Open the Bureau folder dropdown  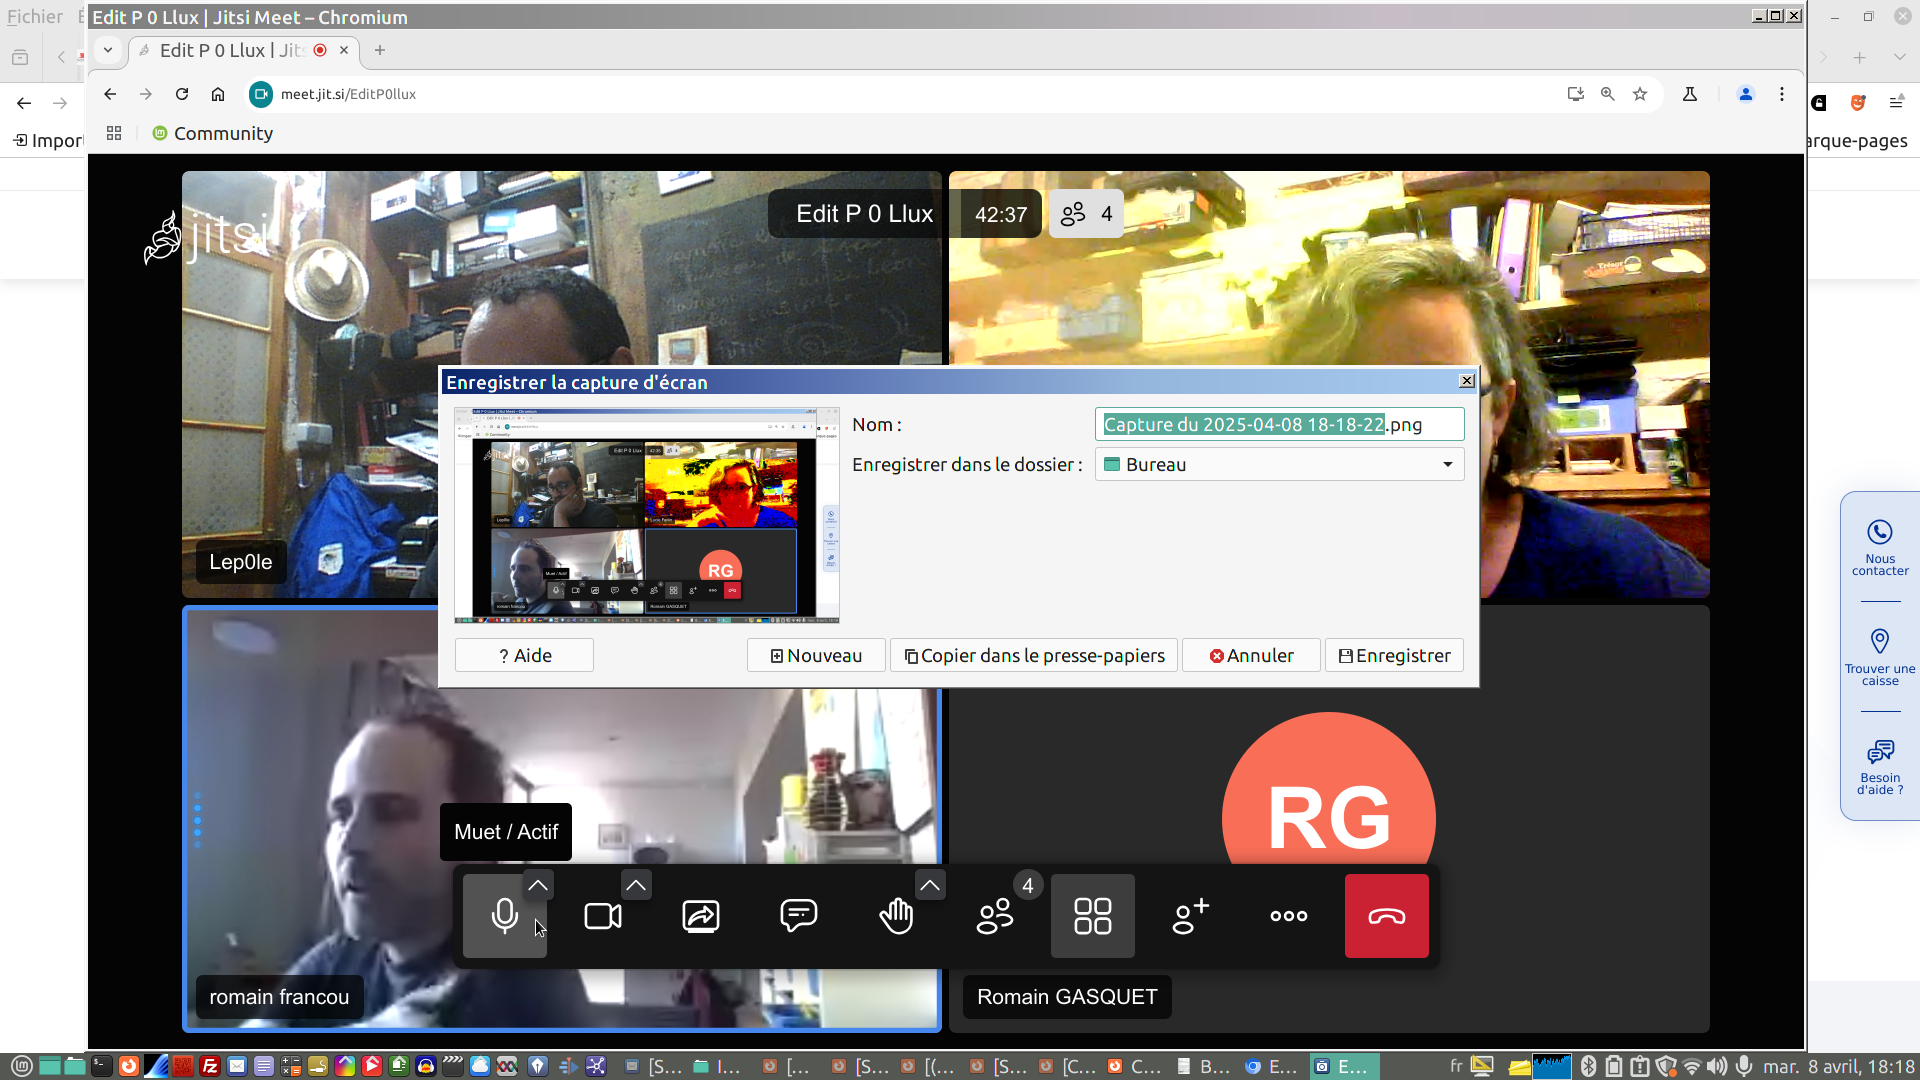coord(1279,464)
